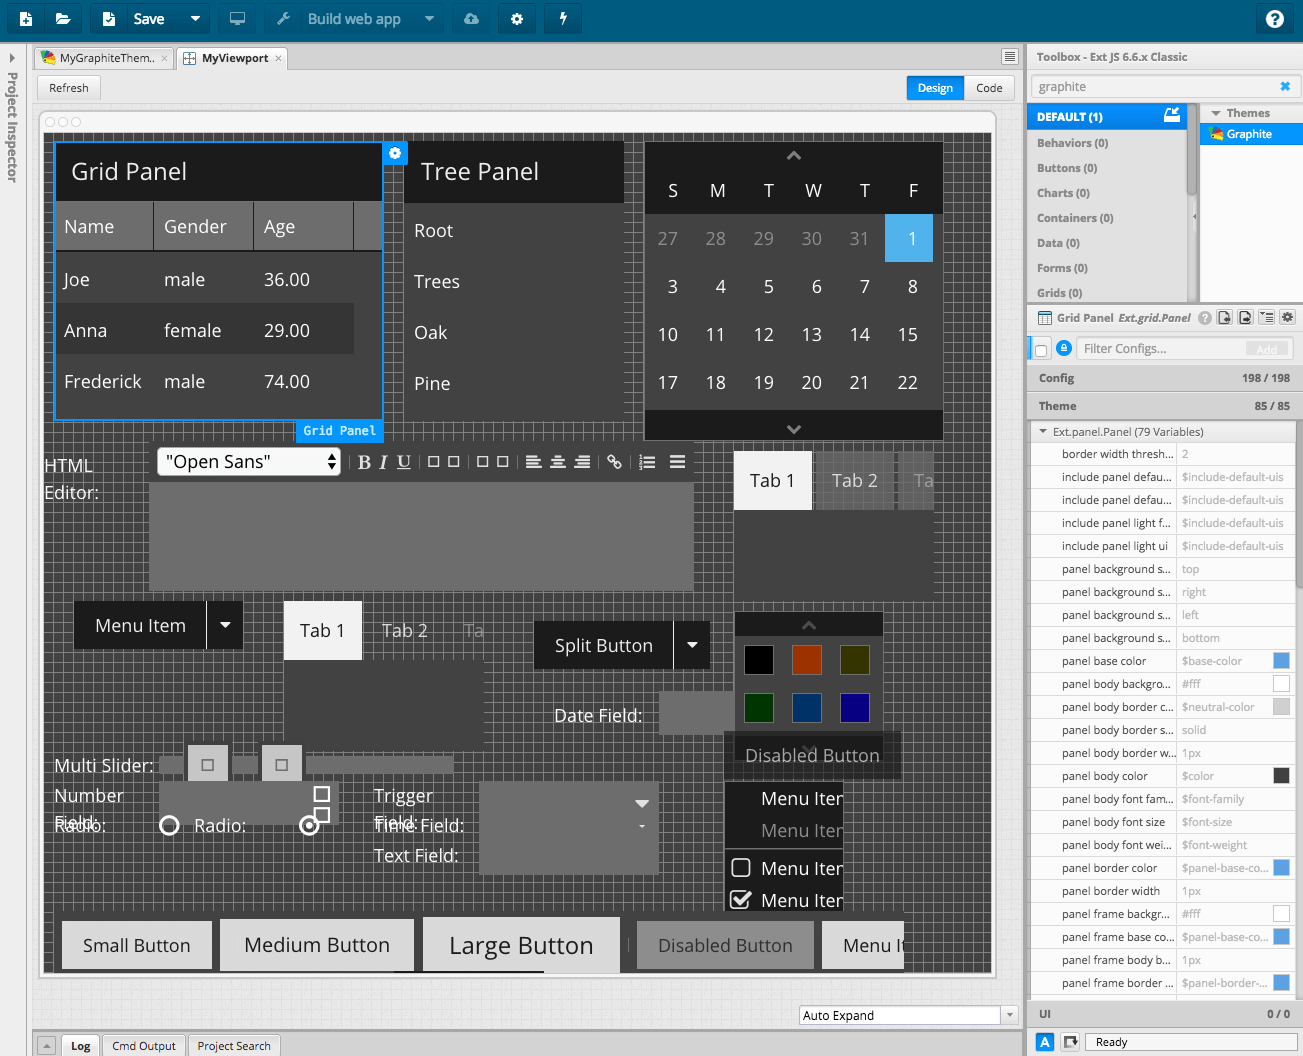This screenshot has width=1303, height=1056.
Task: Click the config panel gear icon
Action: pyautogui.click(x=1288, y=318)
